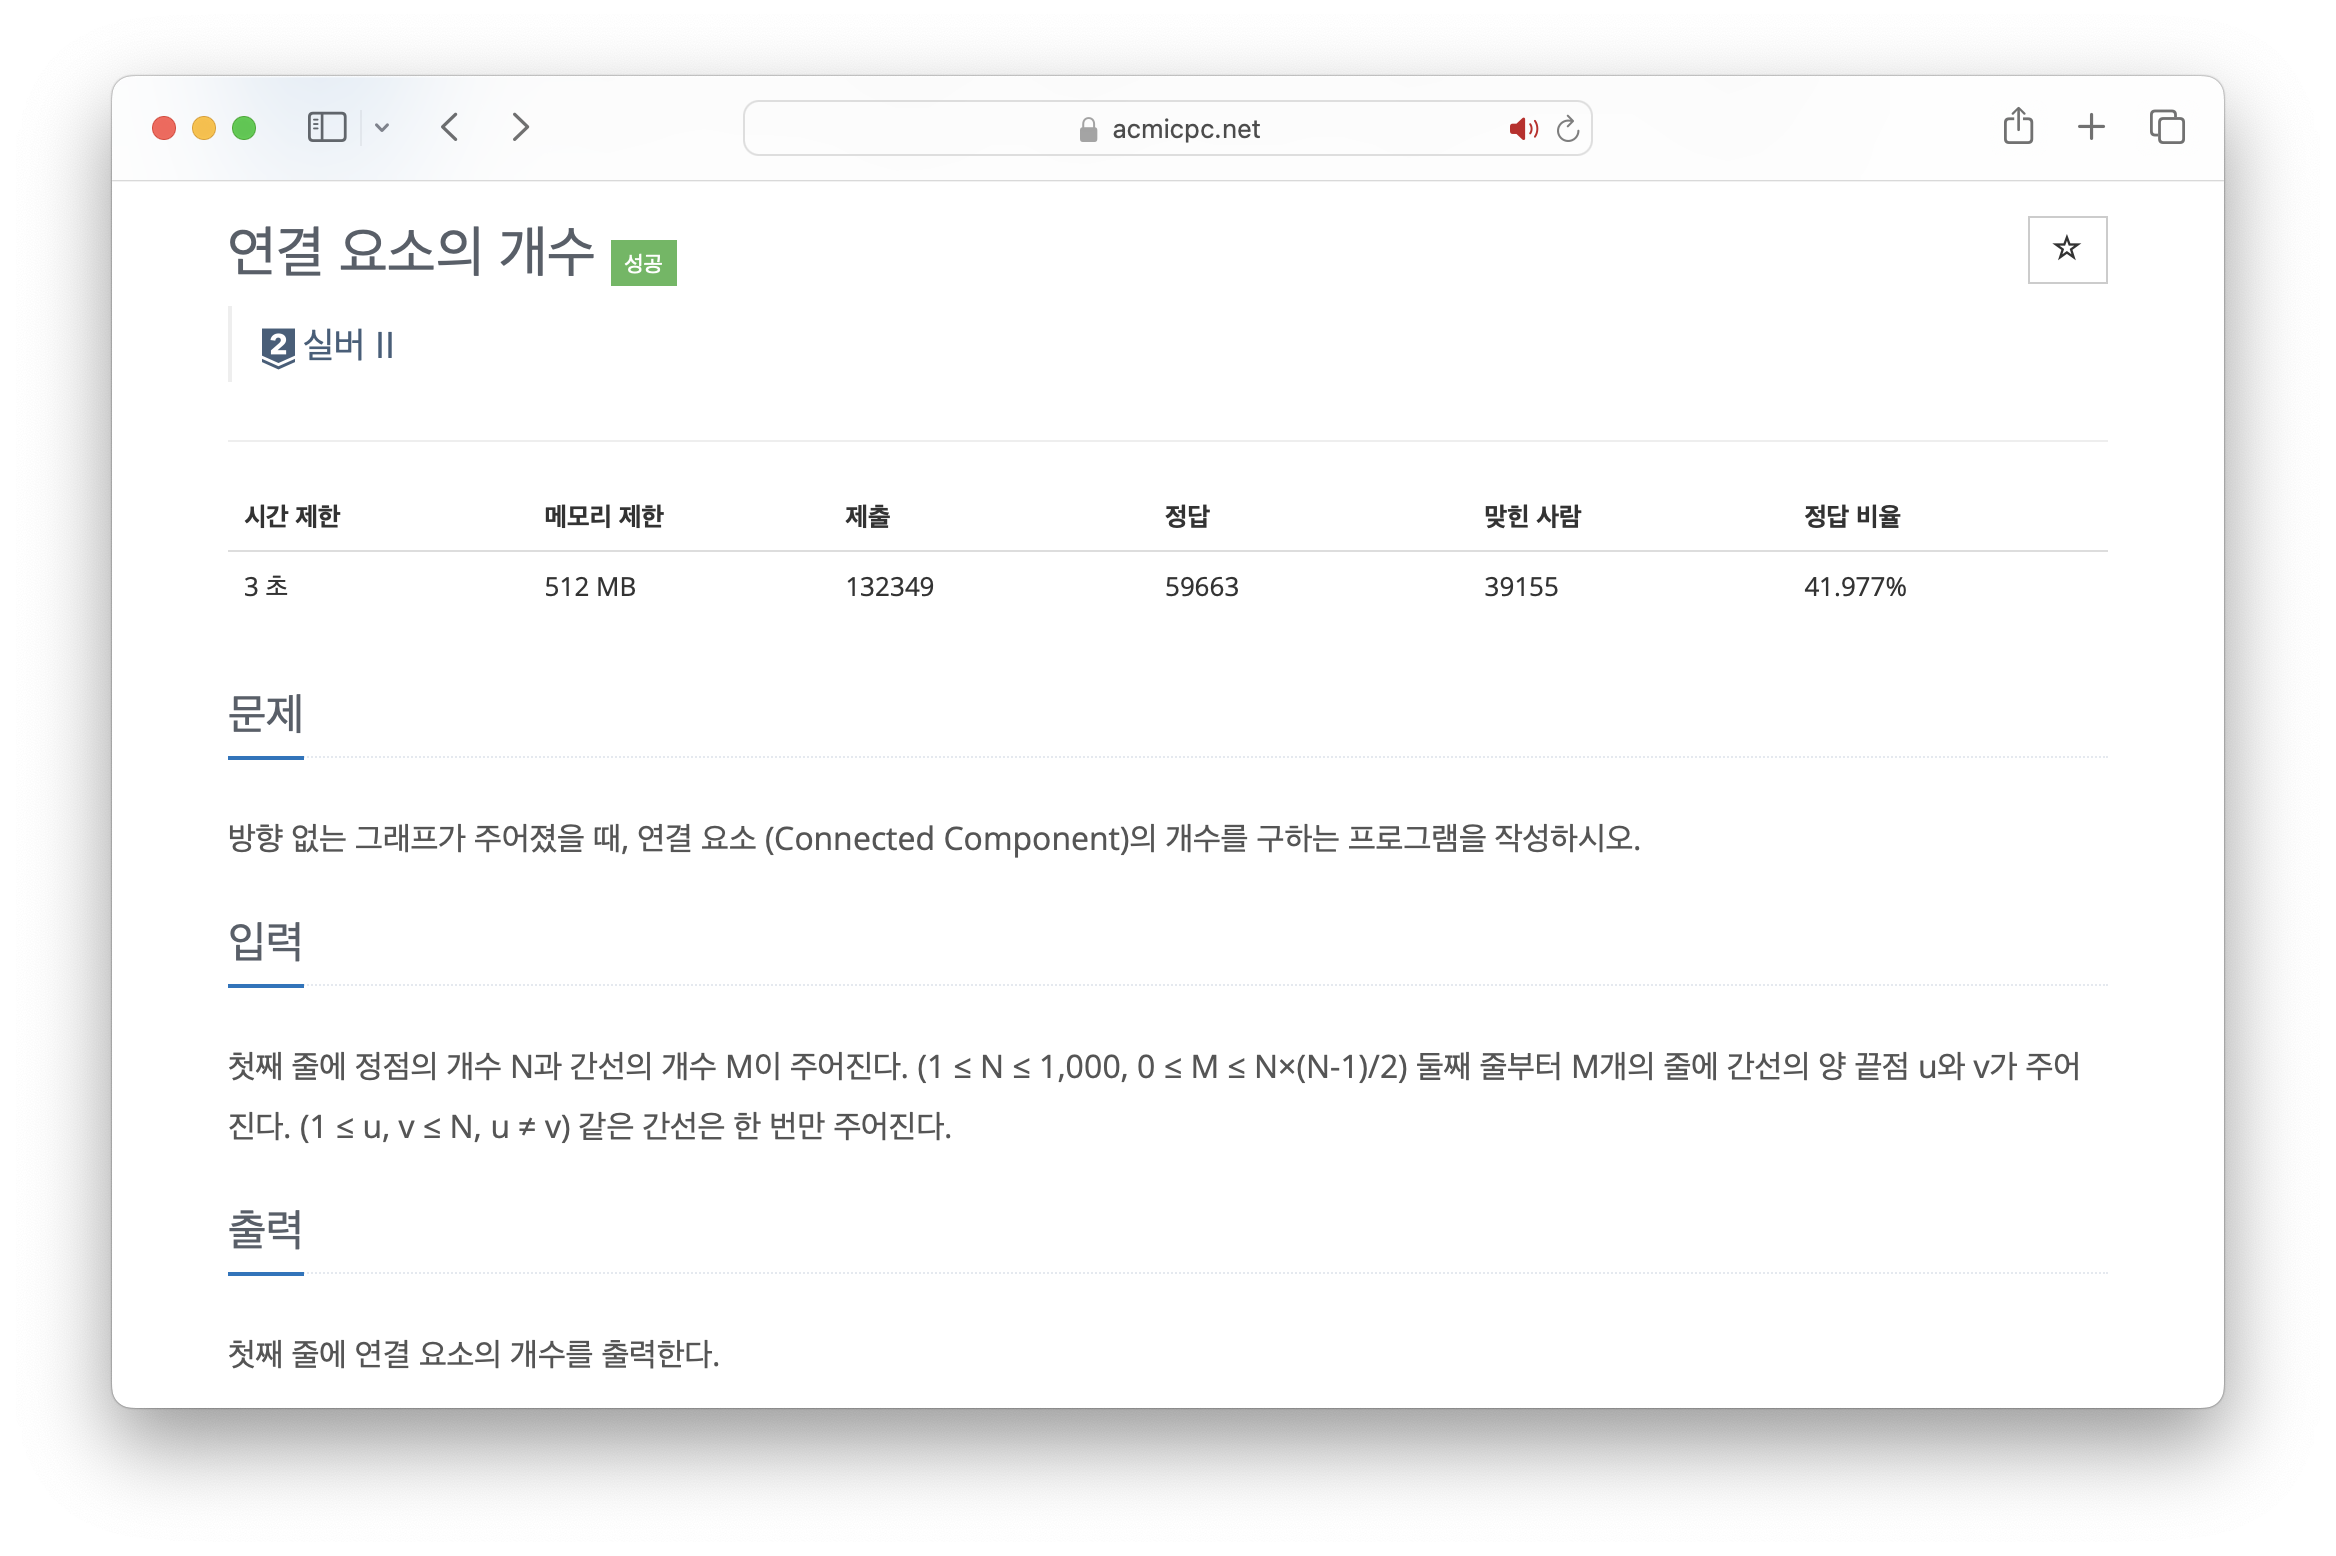Screen dimensions: 2336x1556
Task: Click the 맞힌 사람 column header
Action: pyautogui.click(x=1531, y=516)
